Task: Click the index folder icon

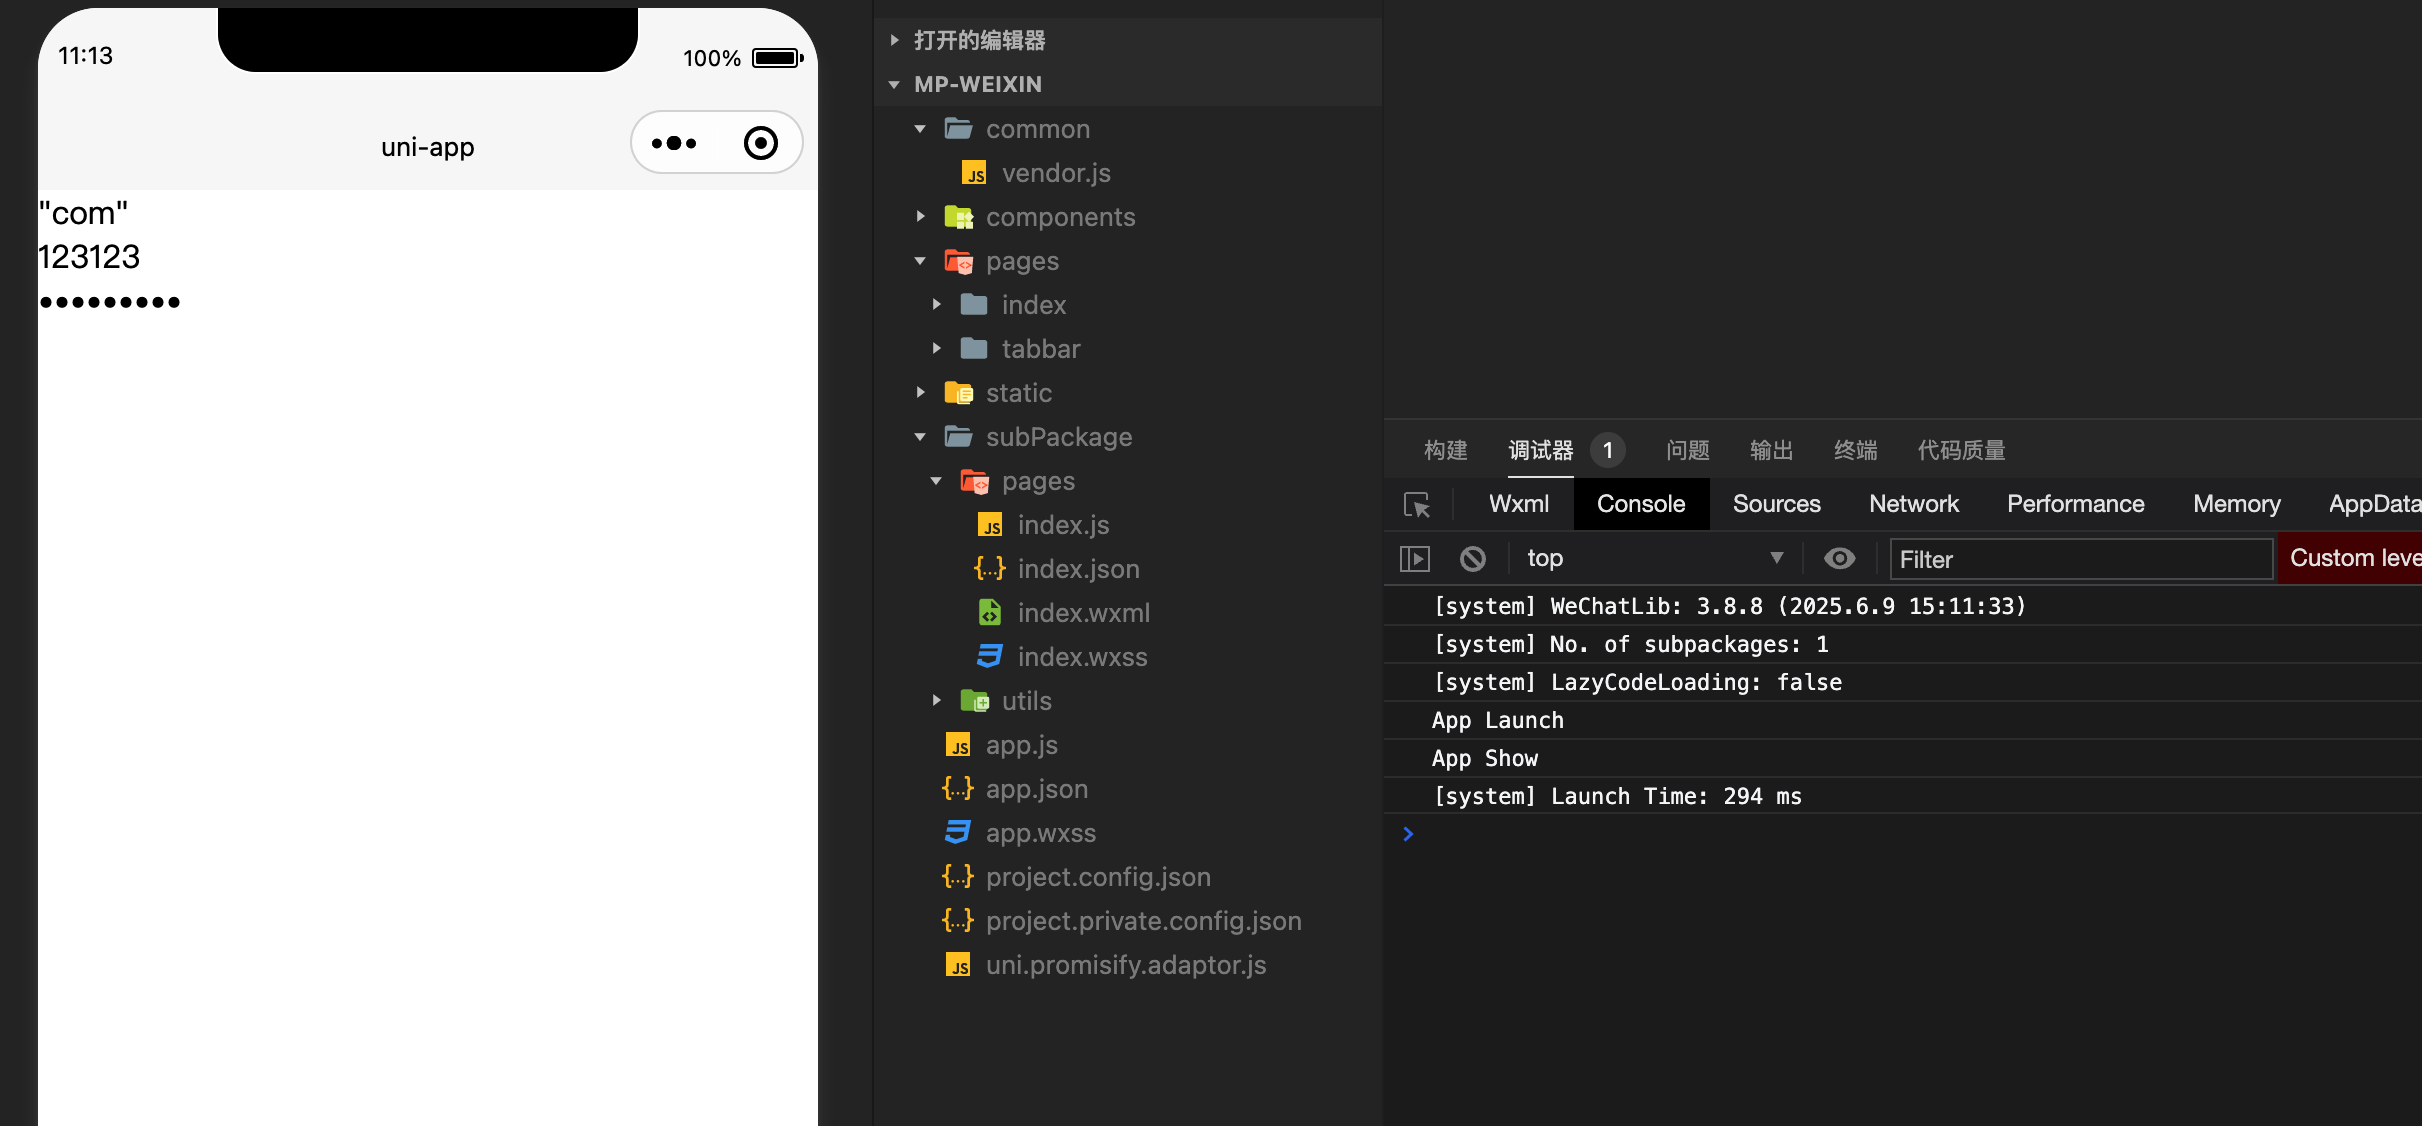Action: (975, 305)
